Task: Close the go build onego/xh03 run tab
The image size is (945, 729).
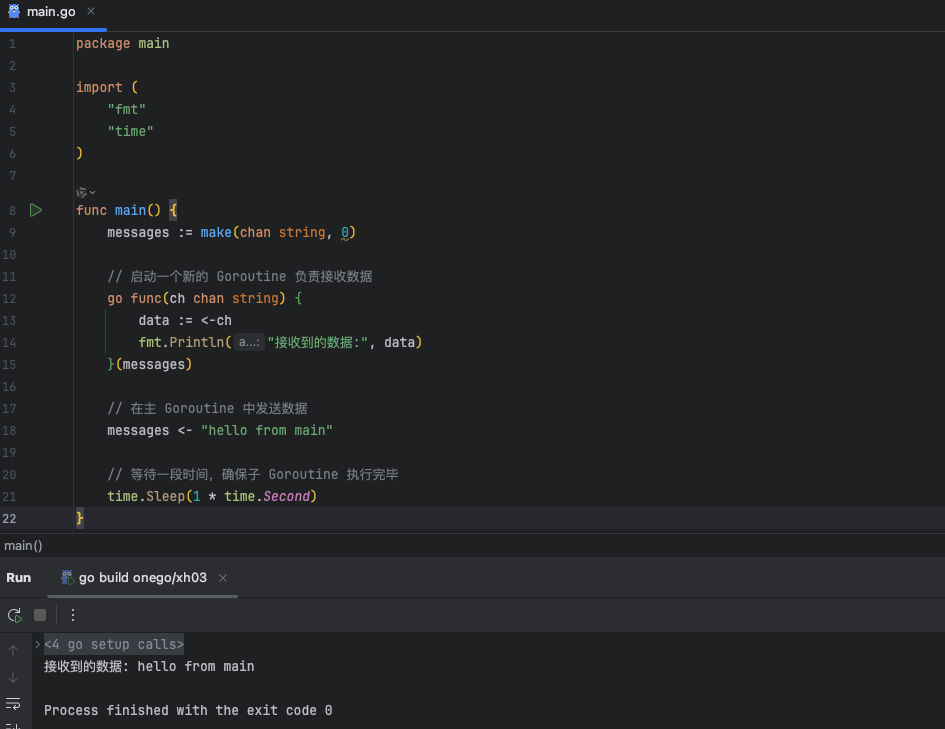Action: click(223, 578)
